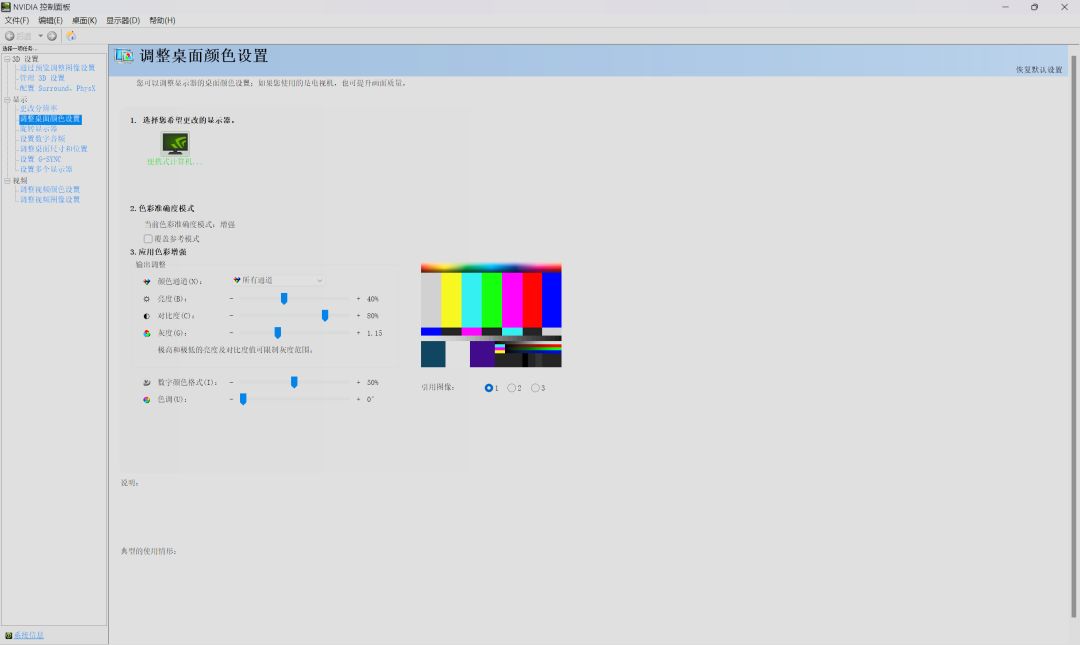Screen dimensions: 1080x645
Task: Click the plus sign of the 色调(U) slider
Action: click(x=358, y=399)
